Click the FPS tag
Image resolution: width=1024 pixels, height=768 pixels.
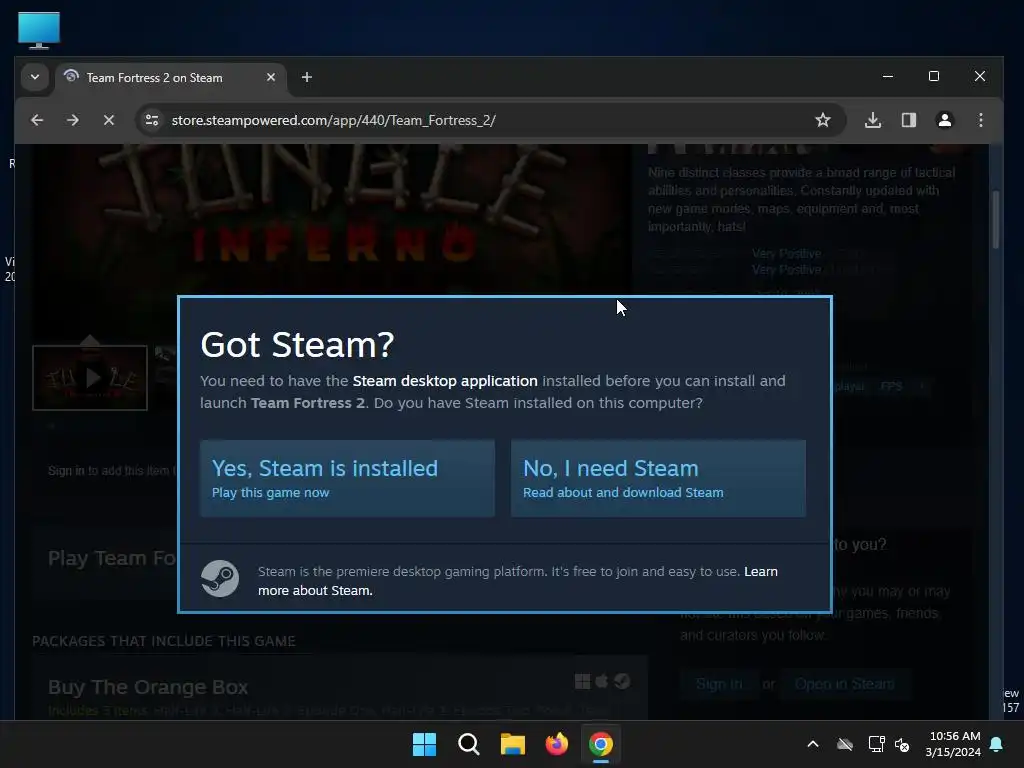(891, 386)
